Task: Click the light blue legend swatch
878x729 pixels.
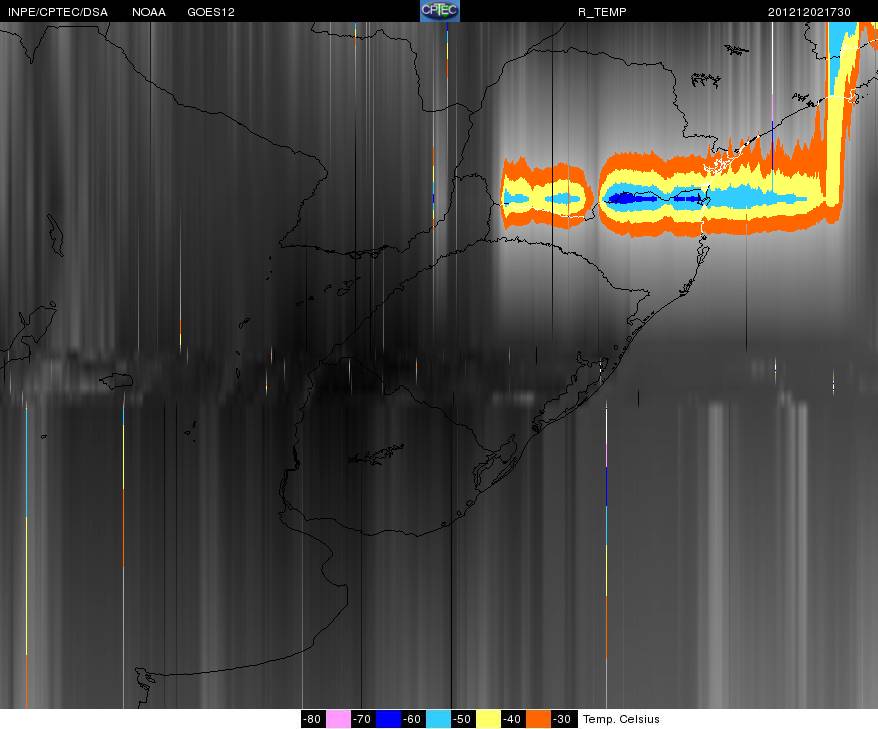Action: [x=438, y=719]
